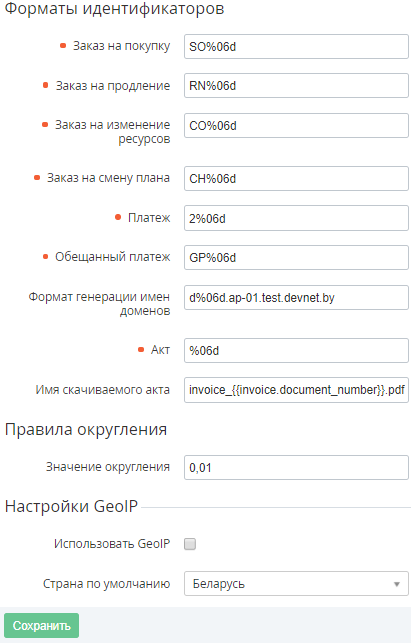Click the Страна по умолчанию label
The image size is (411, 644).
(x=106, y=584)
